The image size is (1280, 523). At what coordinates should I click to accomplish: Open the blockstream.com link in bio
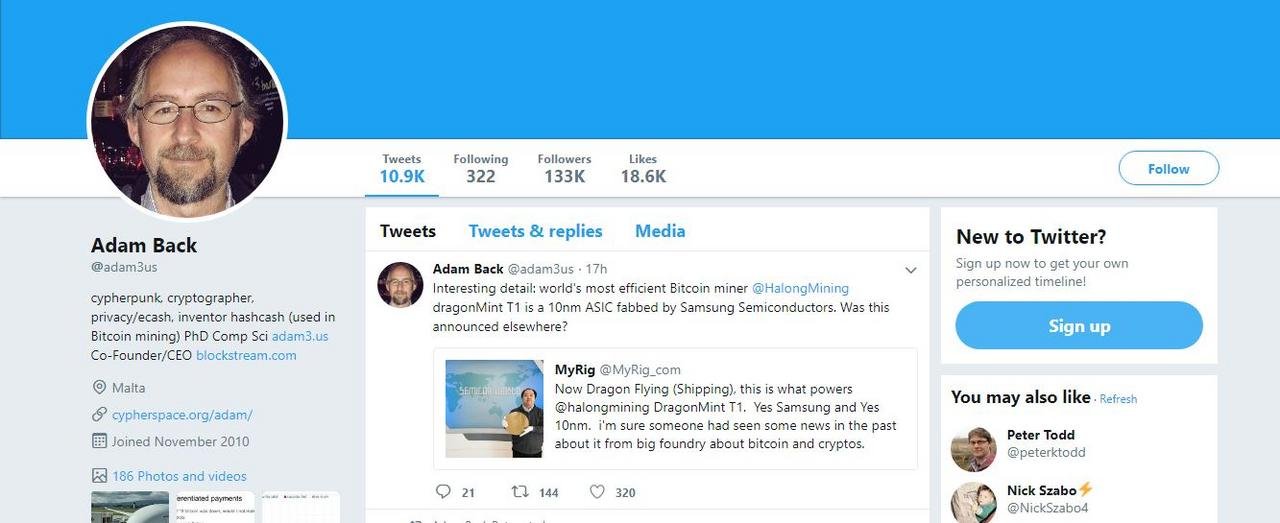(246, 355)
